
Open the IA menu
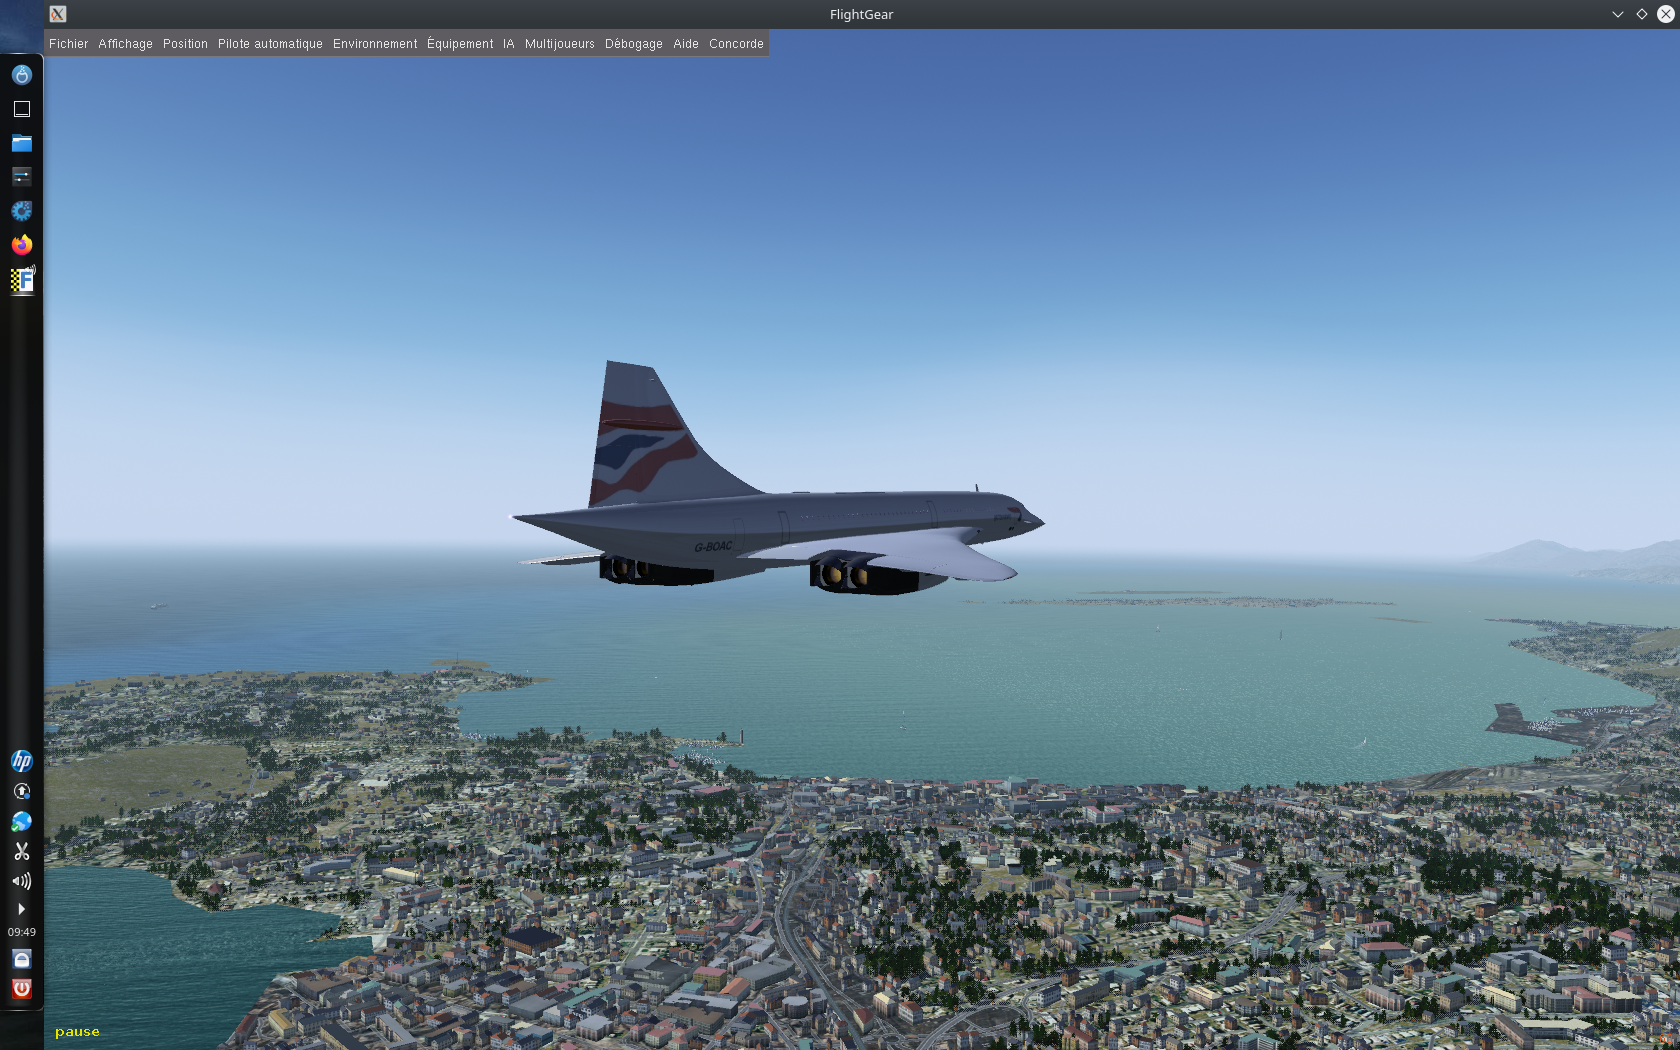click(x=508, y=44)
